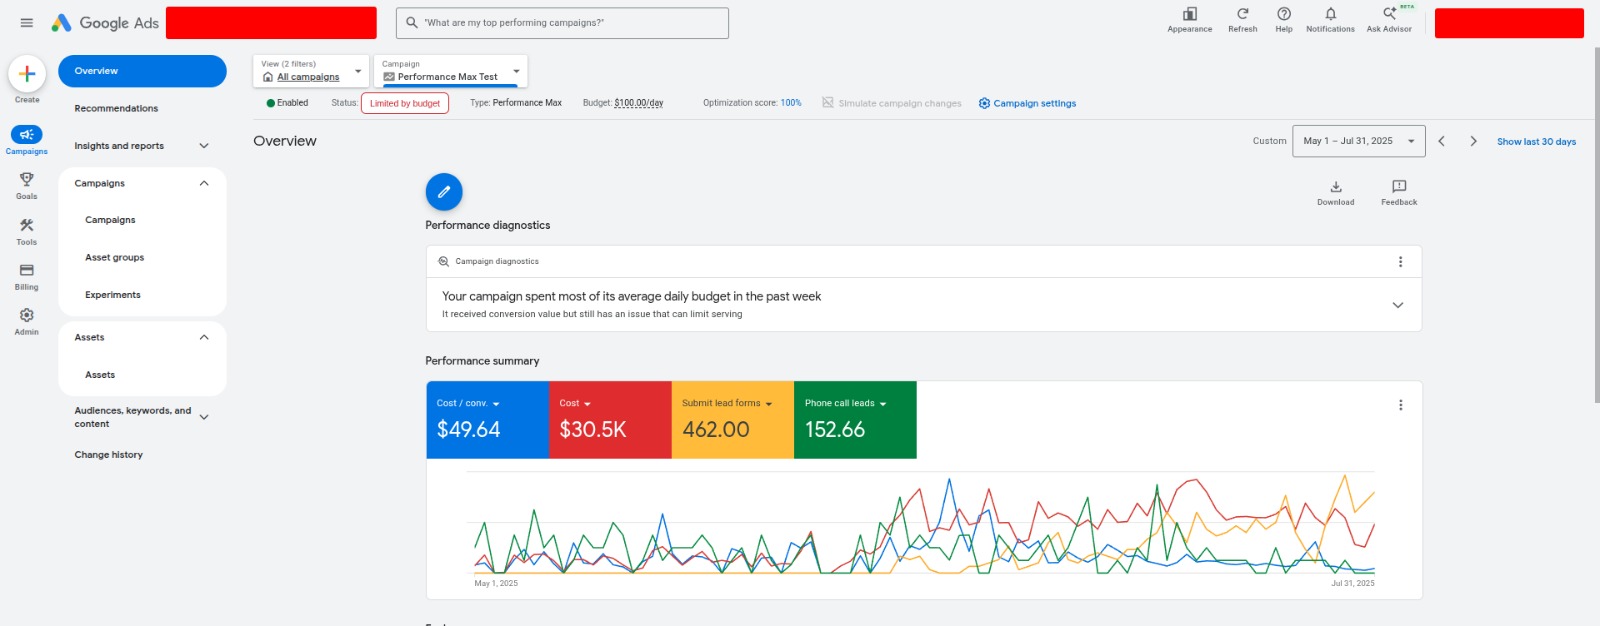Click the Refresh icon
Screen dimensions: 1600x626
1243,14
